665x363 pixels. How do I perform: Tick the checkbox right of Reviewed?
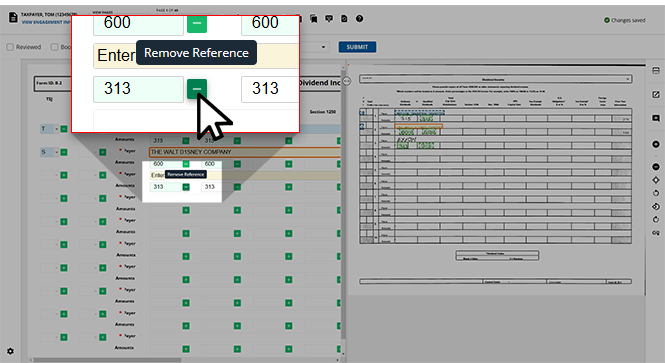tap(54, 47)
